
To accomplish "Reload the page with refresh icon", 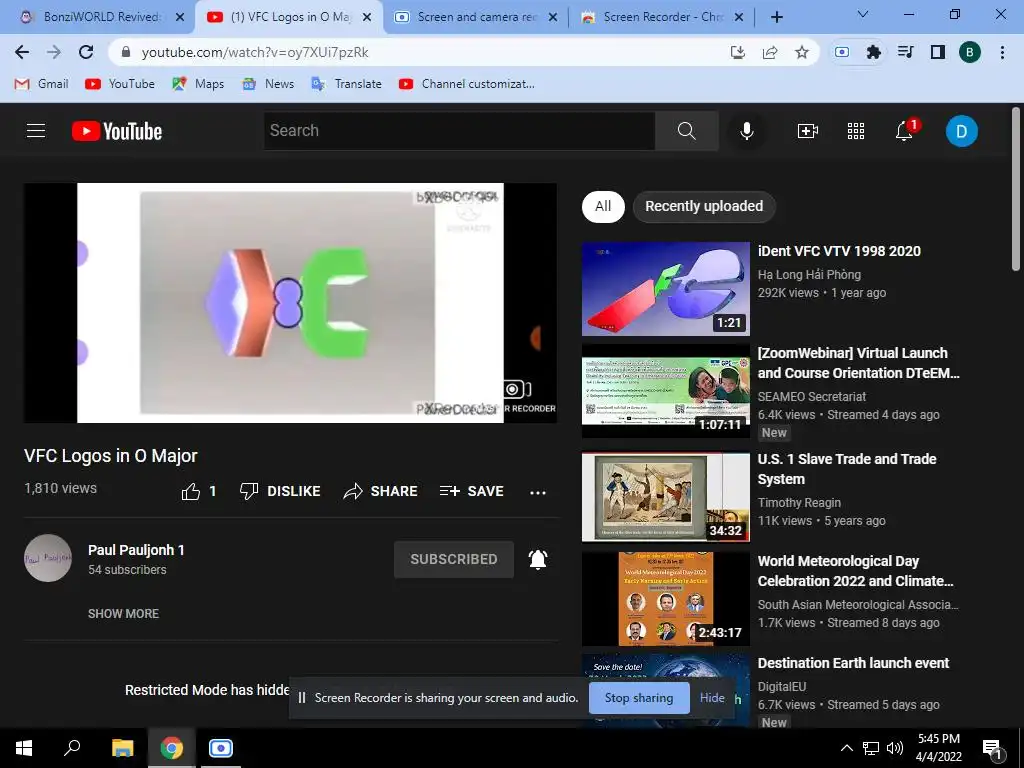I will (86, 52).
